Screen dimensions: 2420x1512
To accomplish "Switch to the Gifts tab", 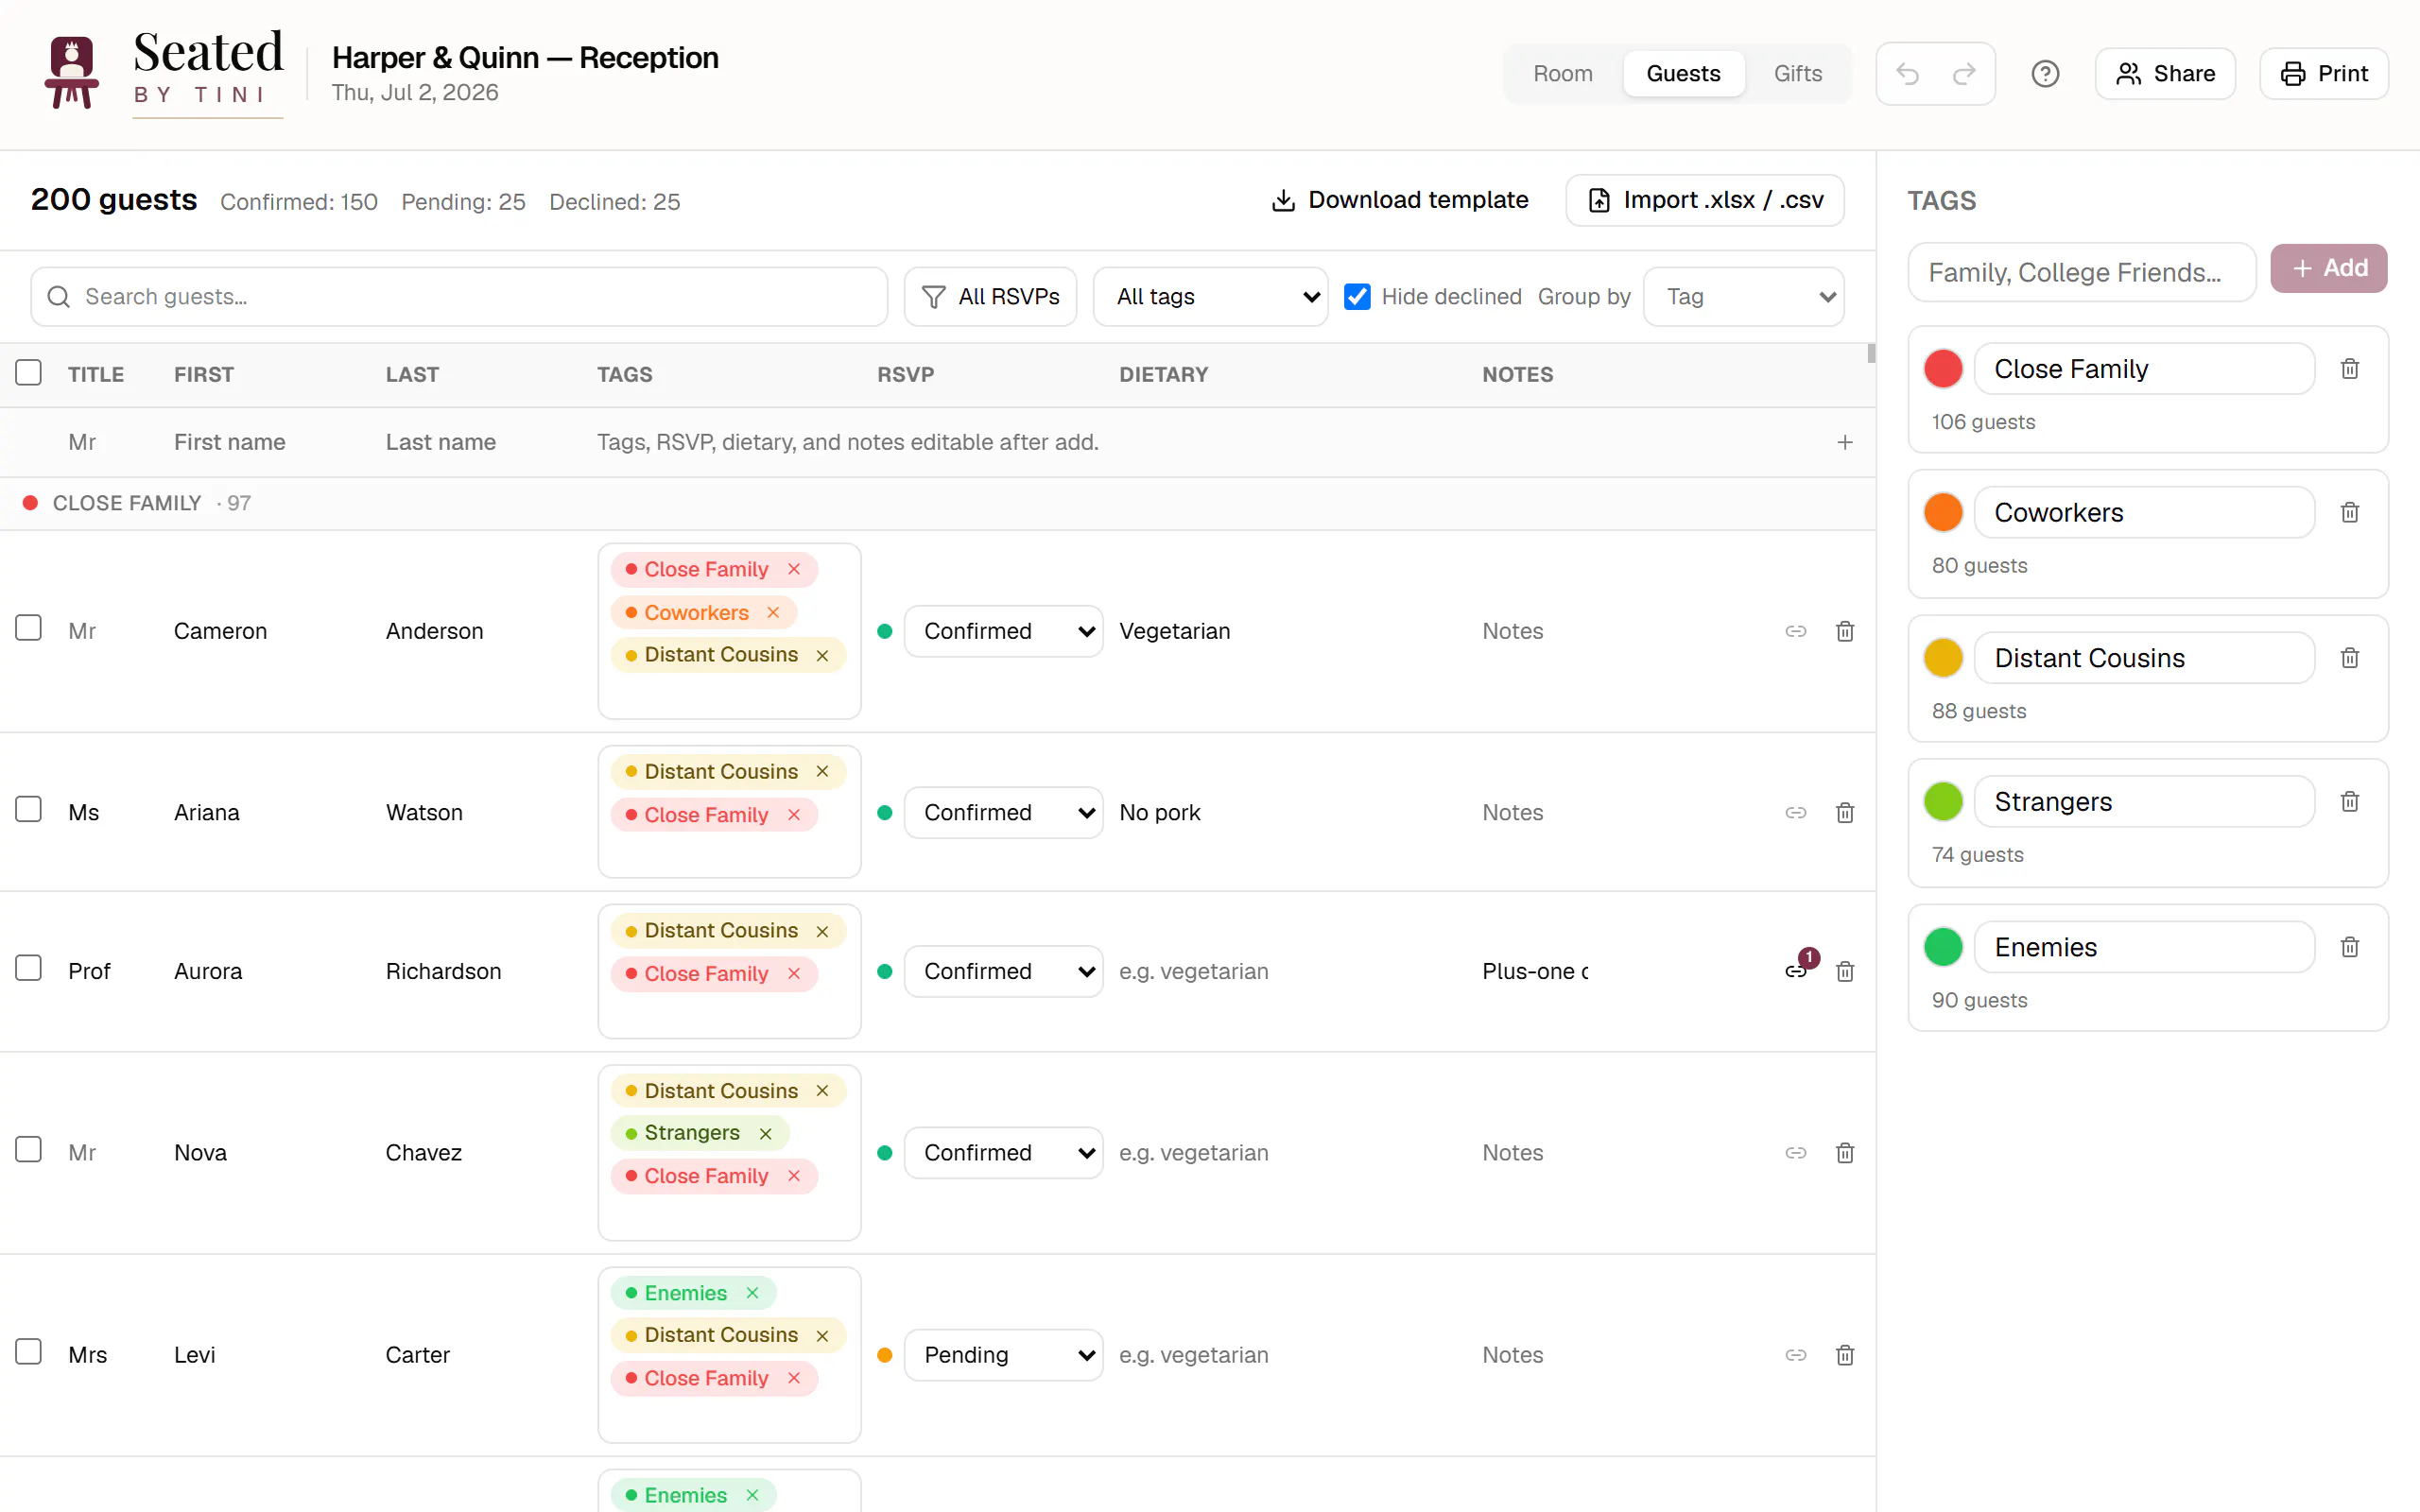I will [x=1797, y=74].
